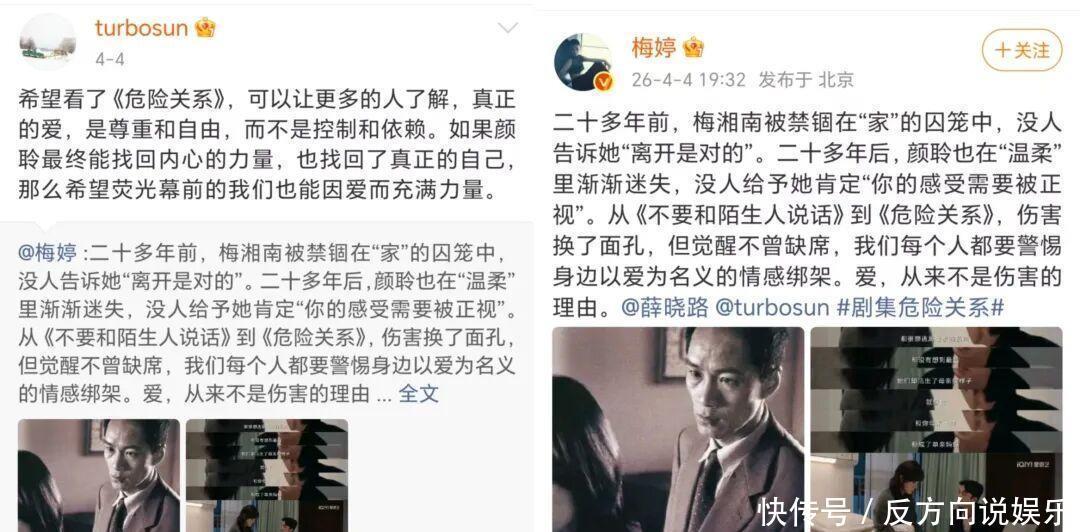Open 梅婷's profile avatar

pyautogui.click(x=583, y=62)
